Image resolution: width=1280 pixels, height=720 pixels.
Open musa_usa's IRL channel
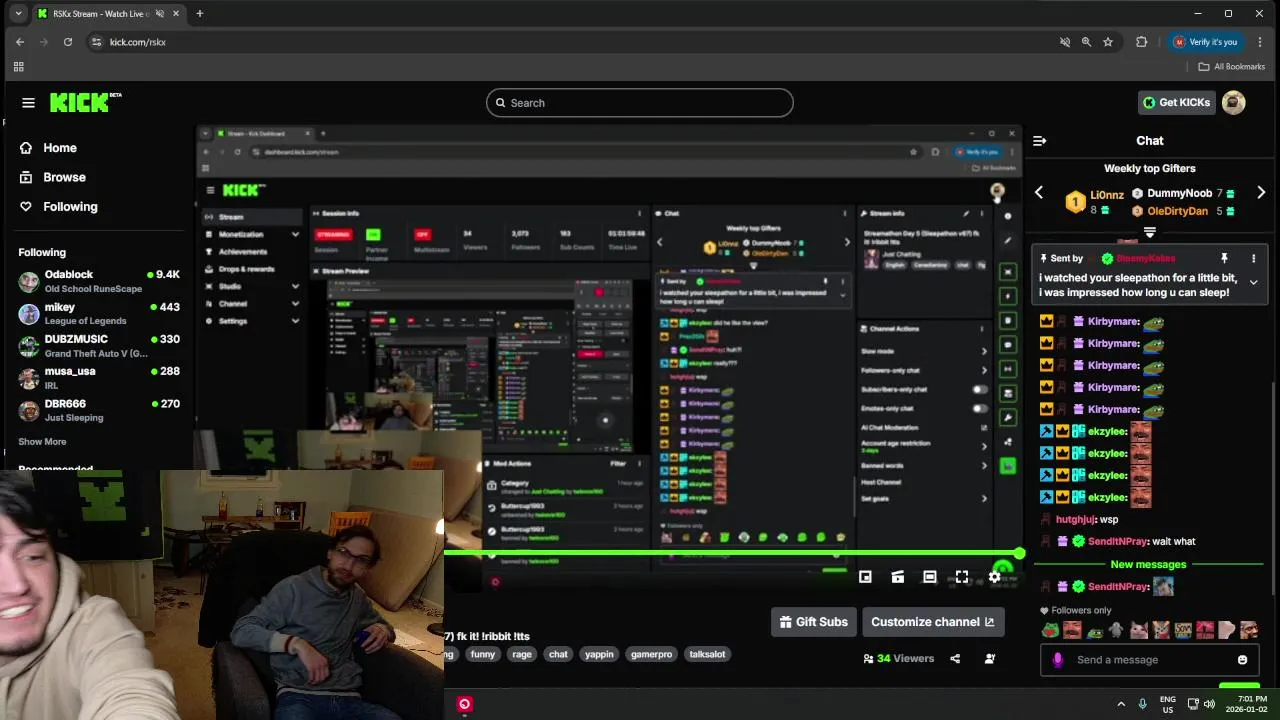pyautogui.click(x=98, y=378)
